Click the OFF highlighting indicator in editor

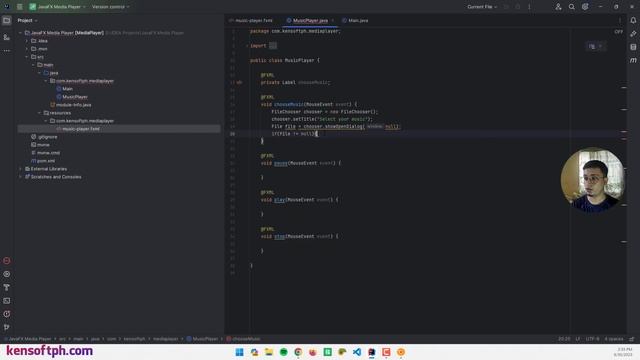tap(618, 31)
